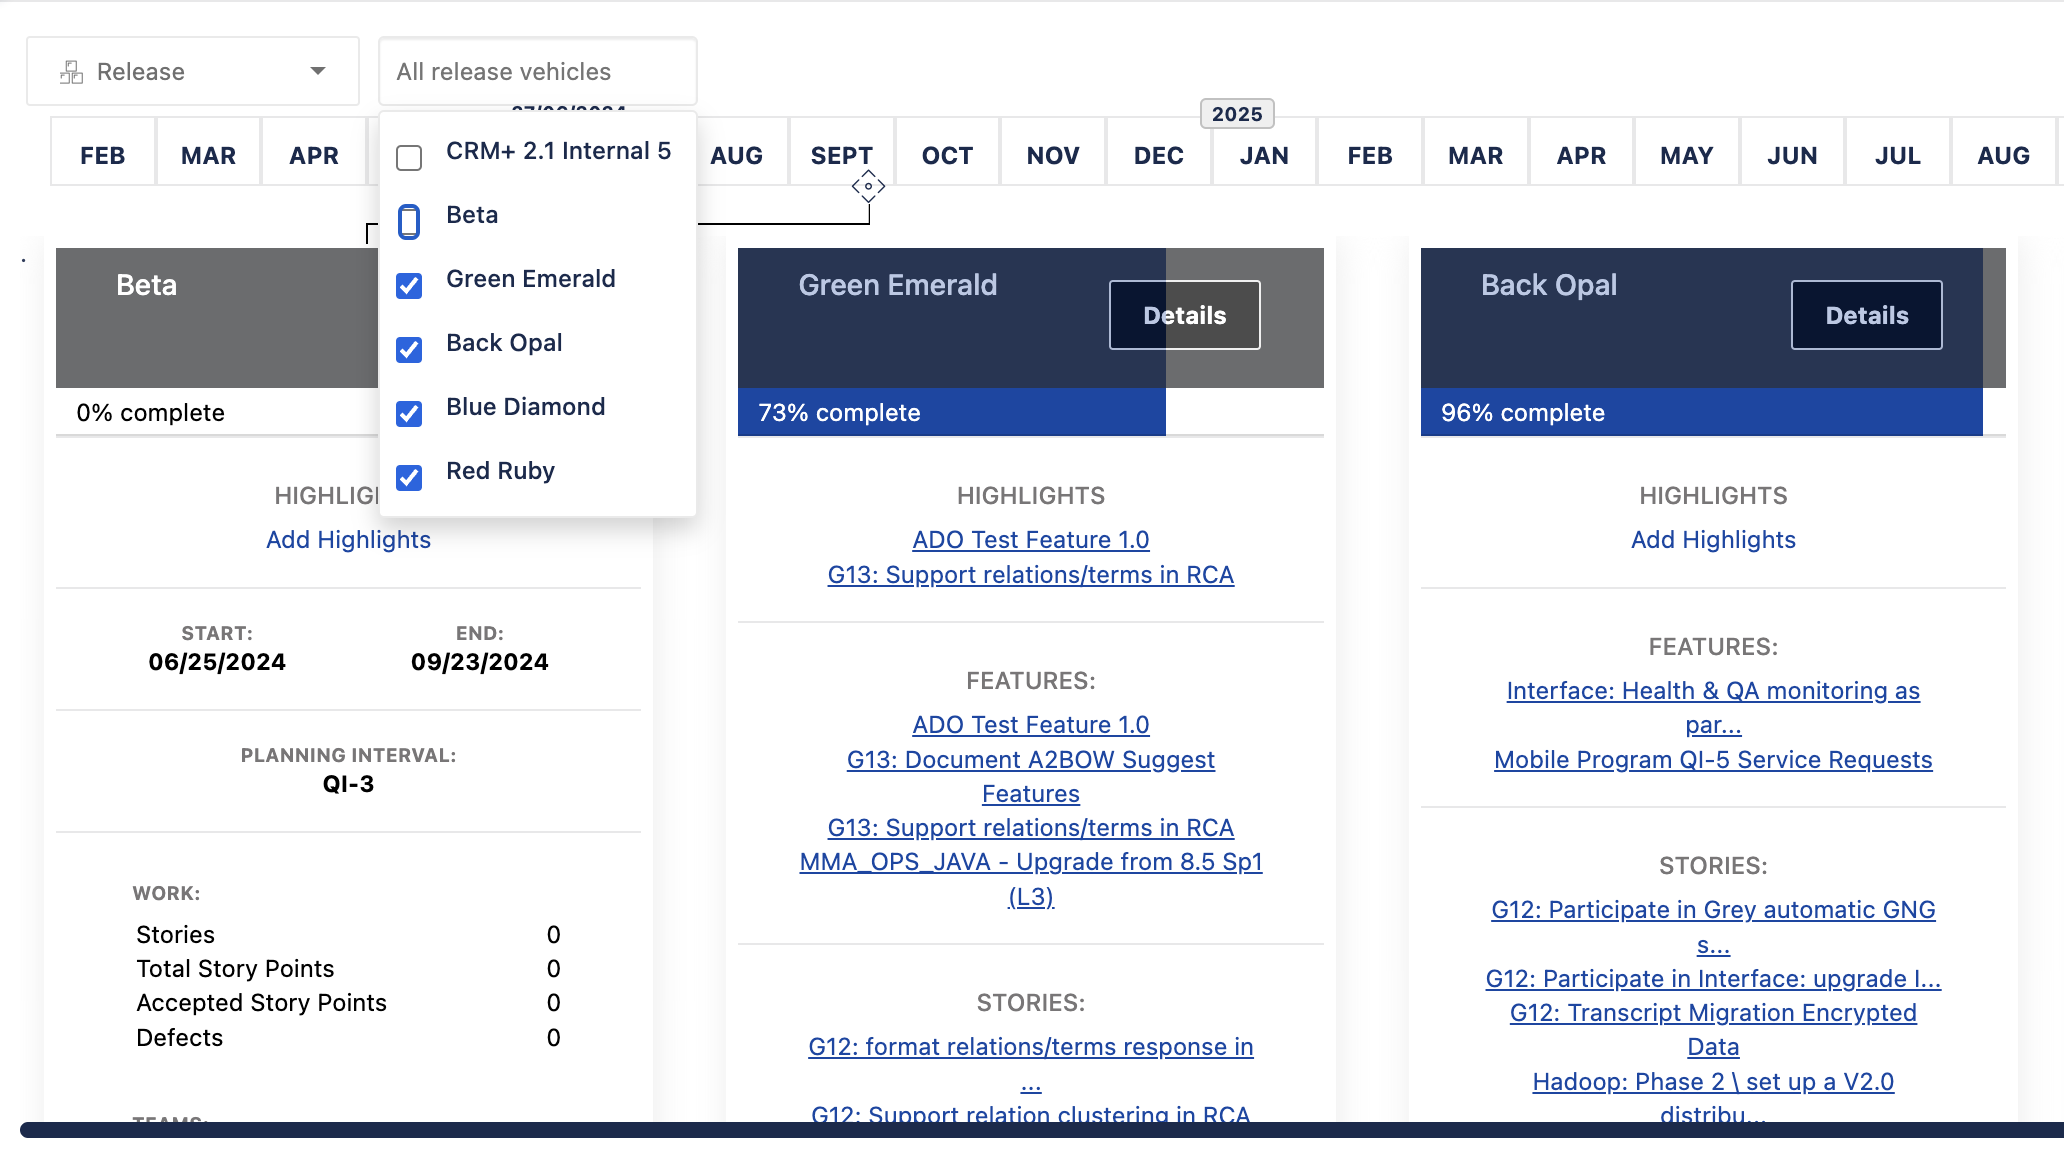Open MMA_OPS_JAVA Upgrade from 8.5 Sp1 link
This screenshot has height=1158, width=2064.
[1030, 879]
